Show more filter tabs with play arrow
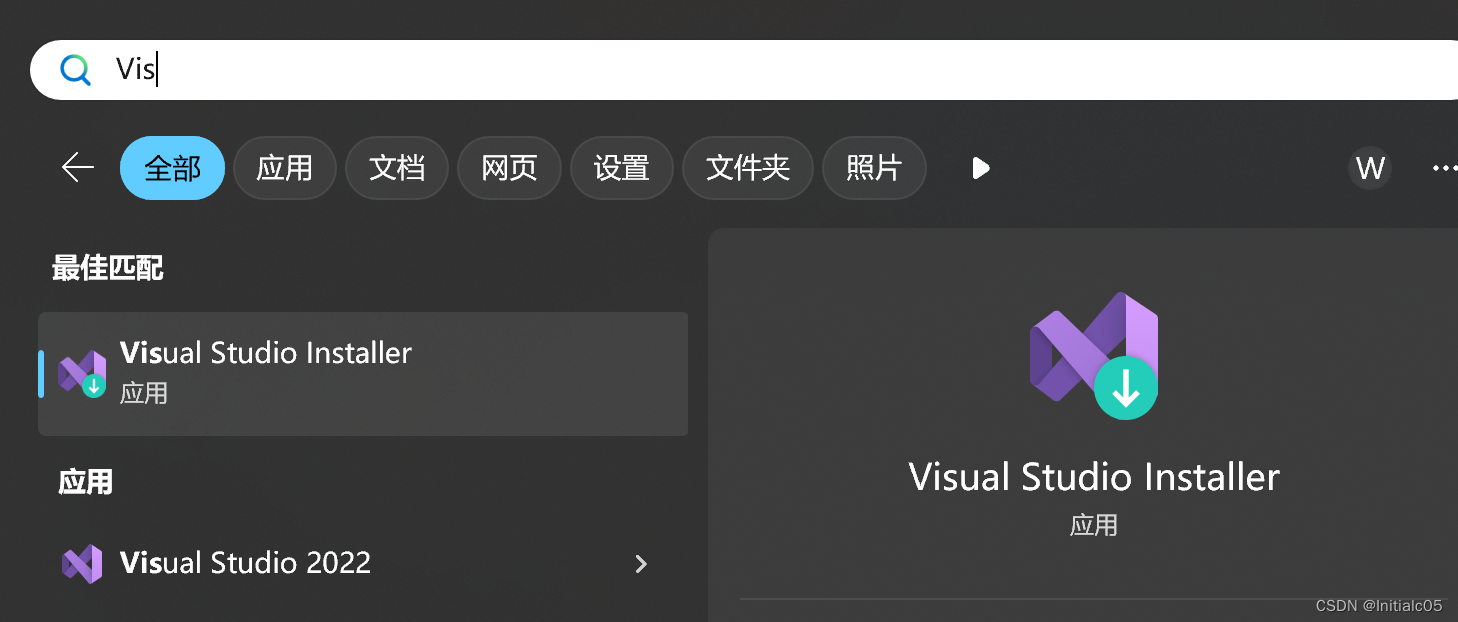 (x=981, y=168)
